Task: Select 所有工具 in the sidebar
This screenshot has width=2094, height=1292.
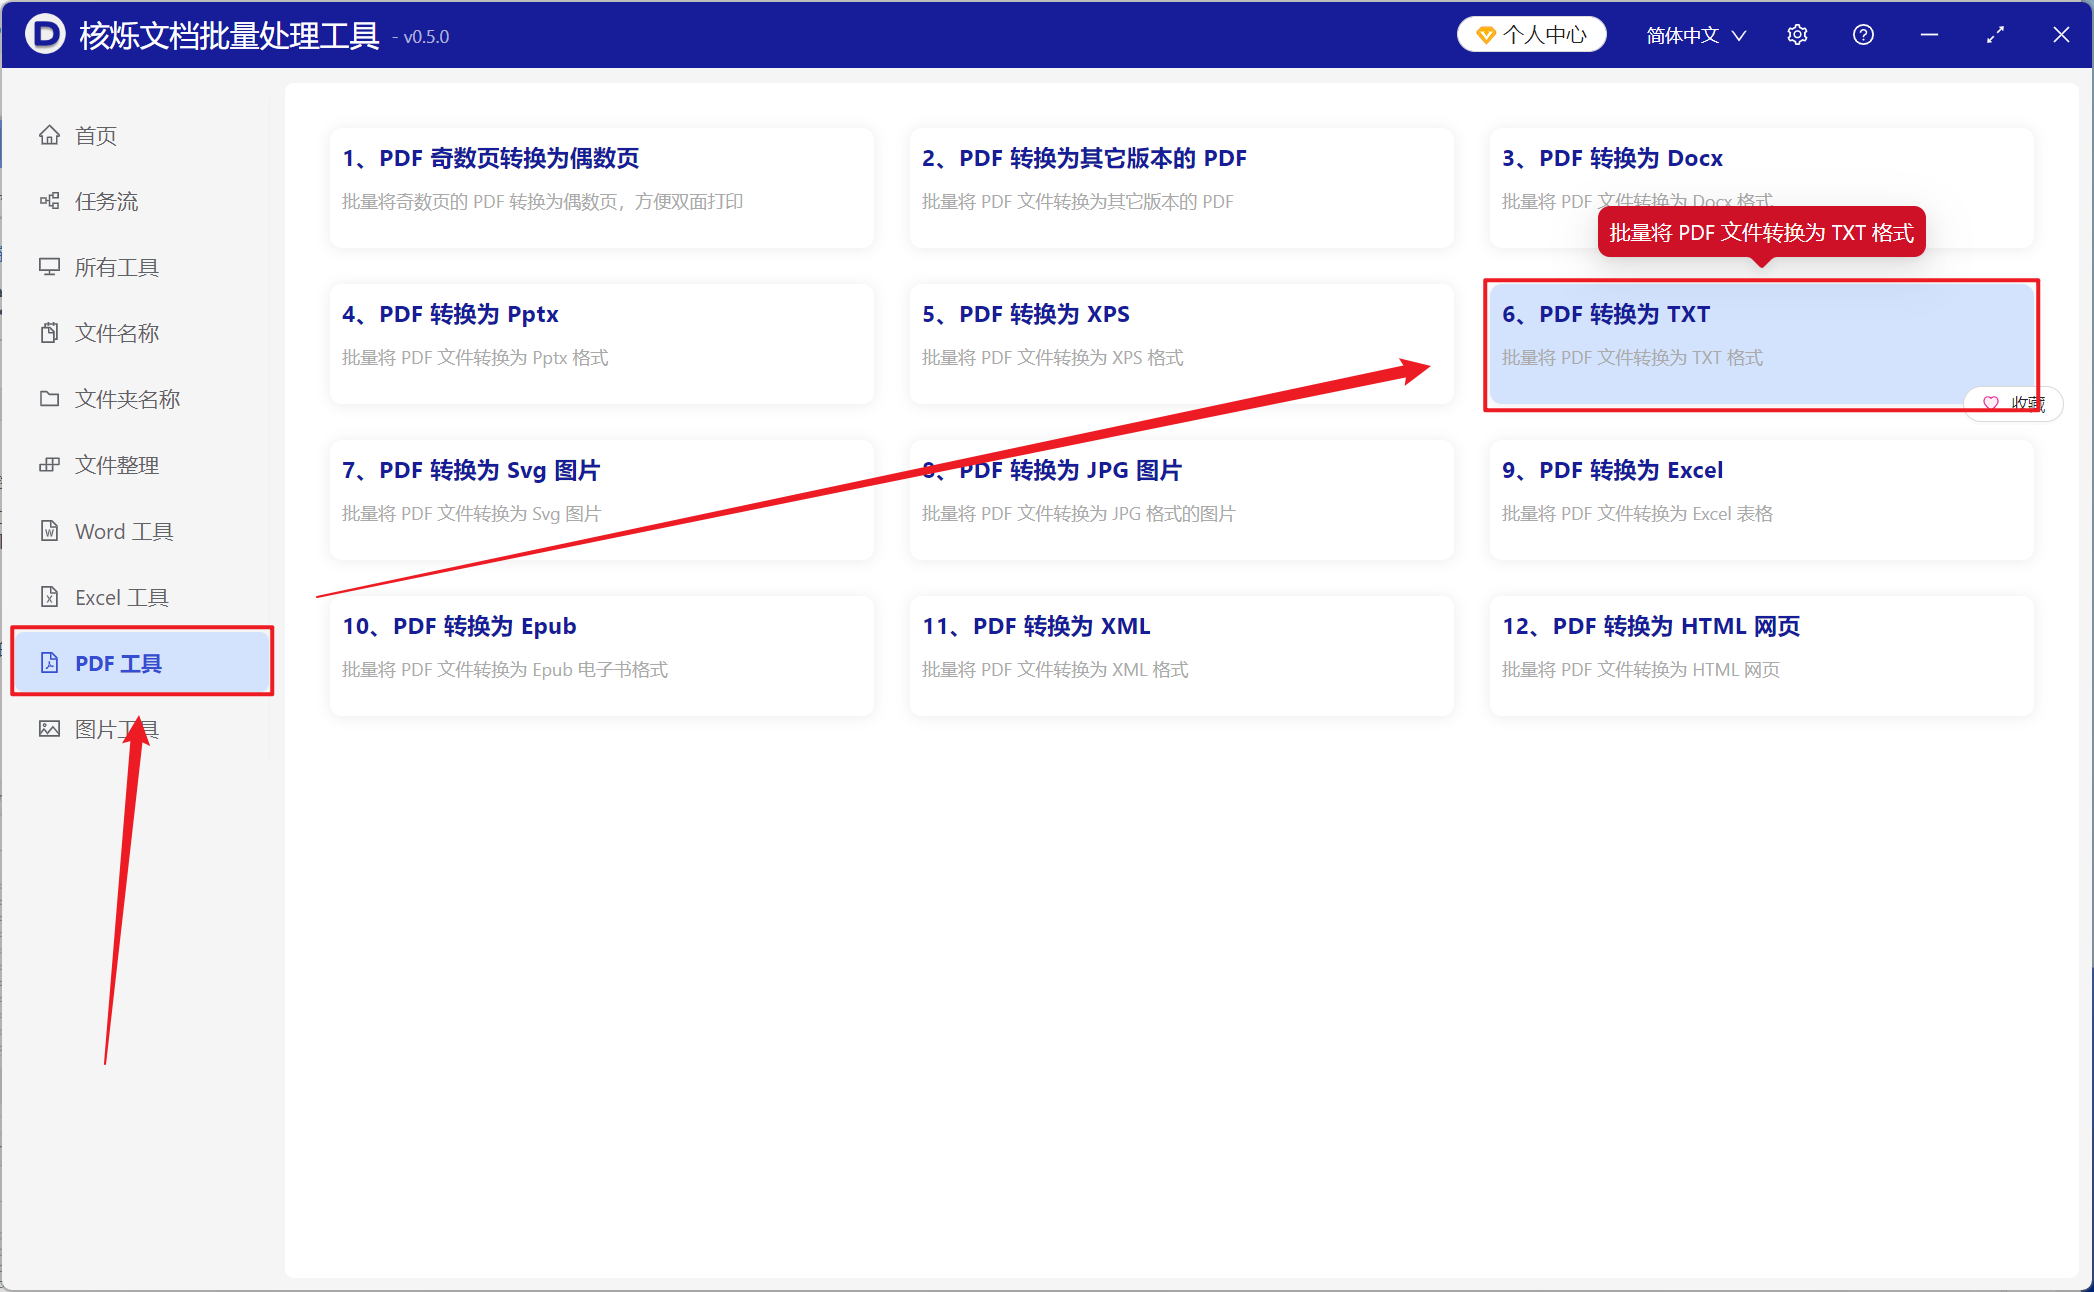Action: click(x=141, y=267)
